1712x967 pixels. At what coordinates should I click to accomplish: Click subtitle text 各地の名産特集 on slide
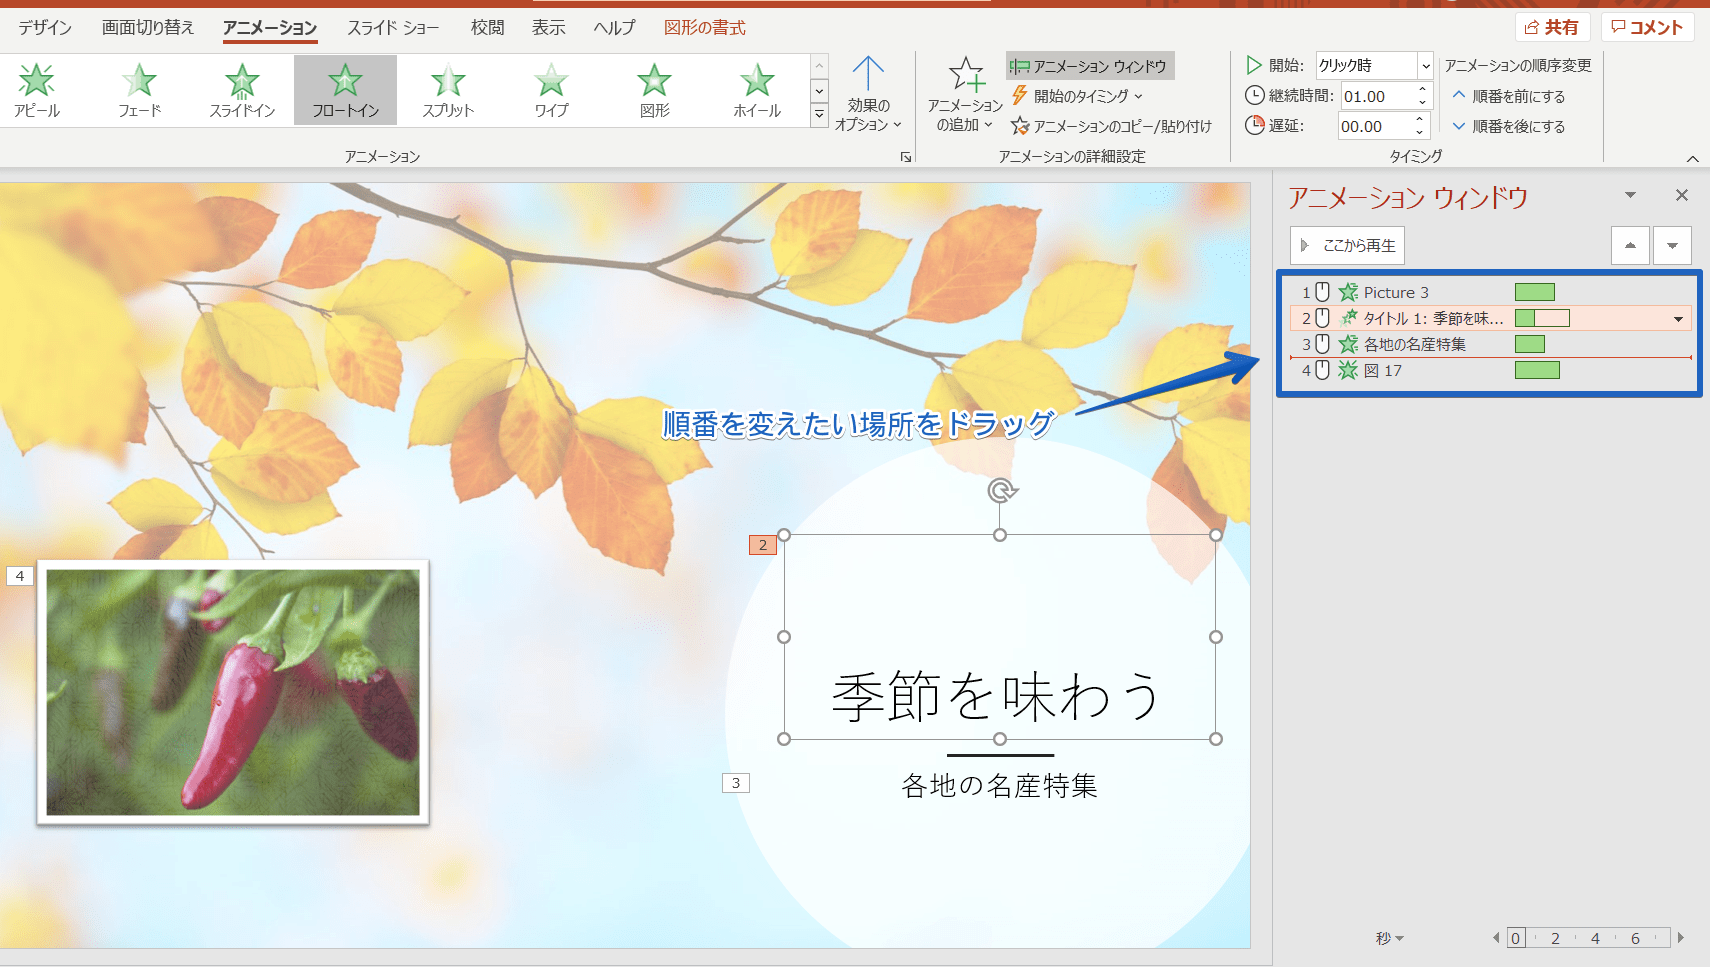(1000, 786)
